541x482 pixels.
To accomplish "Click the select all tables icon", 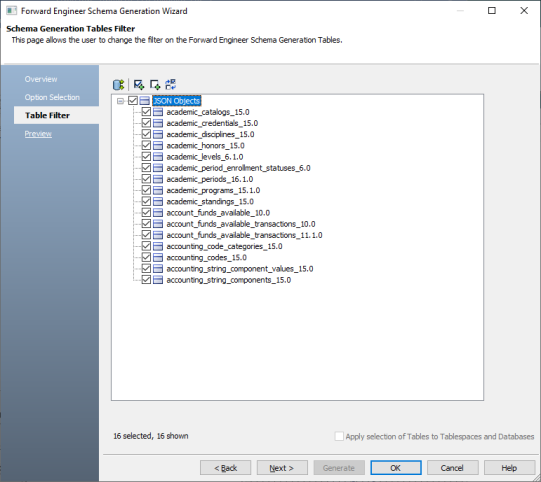I will (x=139, y=85).
